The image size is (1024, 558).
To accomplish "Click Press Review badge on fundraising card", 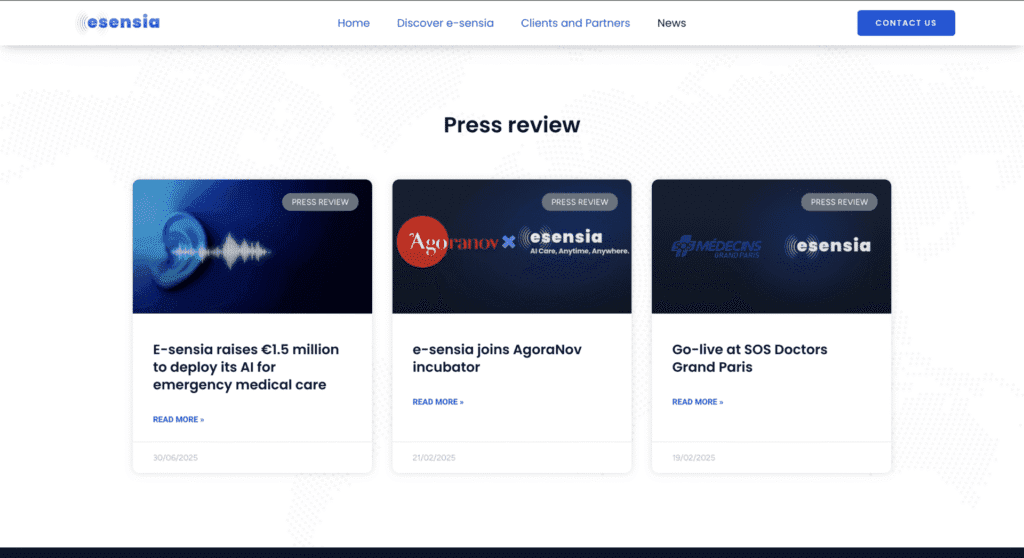I will click(x=320, y=202).
